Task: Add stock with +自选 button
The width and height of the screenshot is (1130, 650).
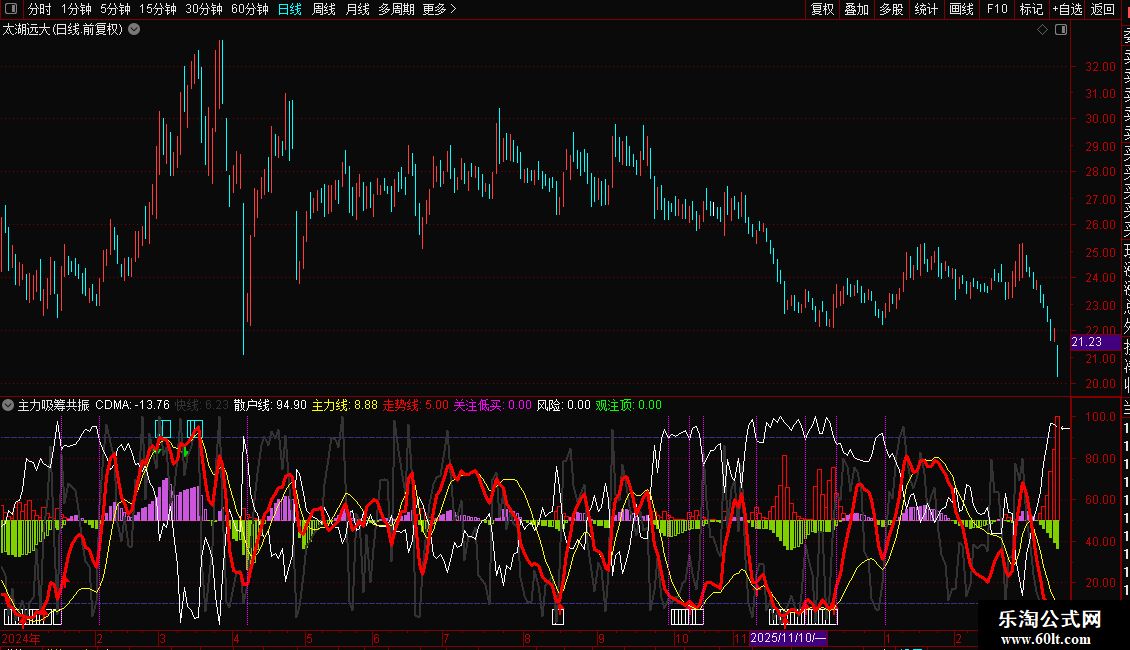Action: (x=1067, y=9)
